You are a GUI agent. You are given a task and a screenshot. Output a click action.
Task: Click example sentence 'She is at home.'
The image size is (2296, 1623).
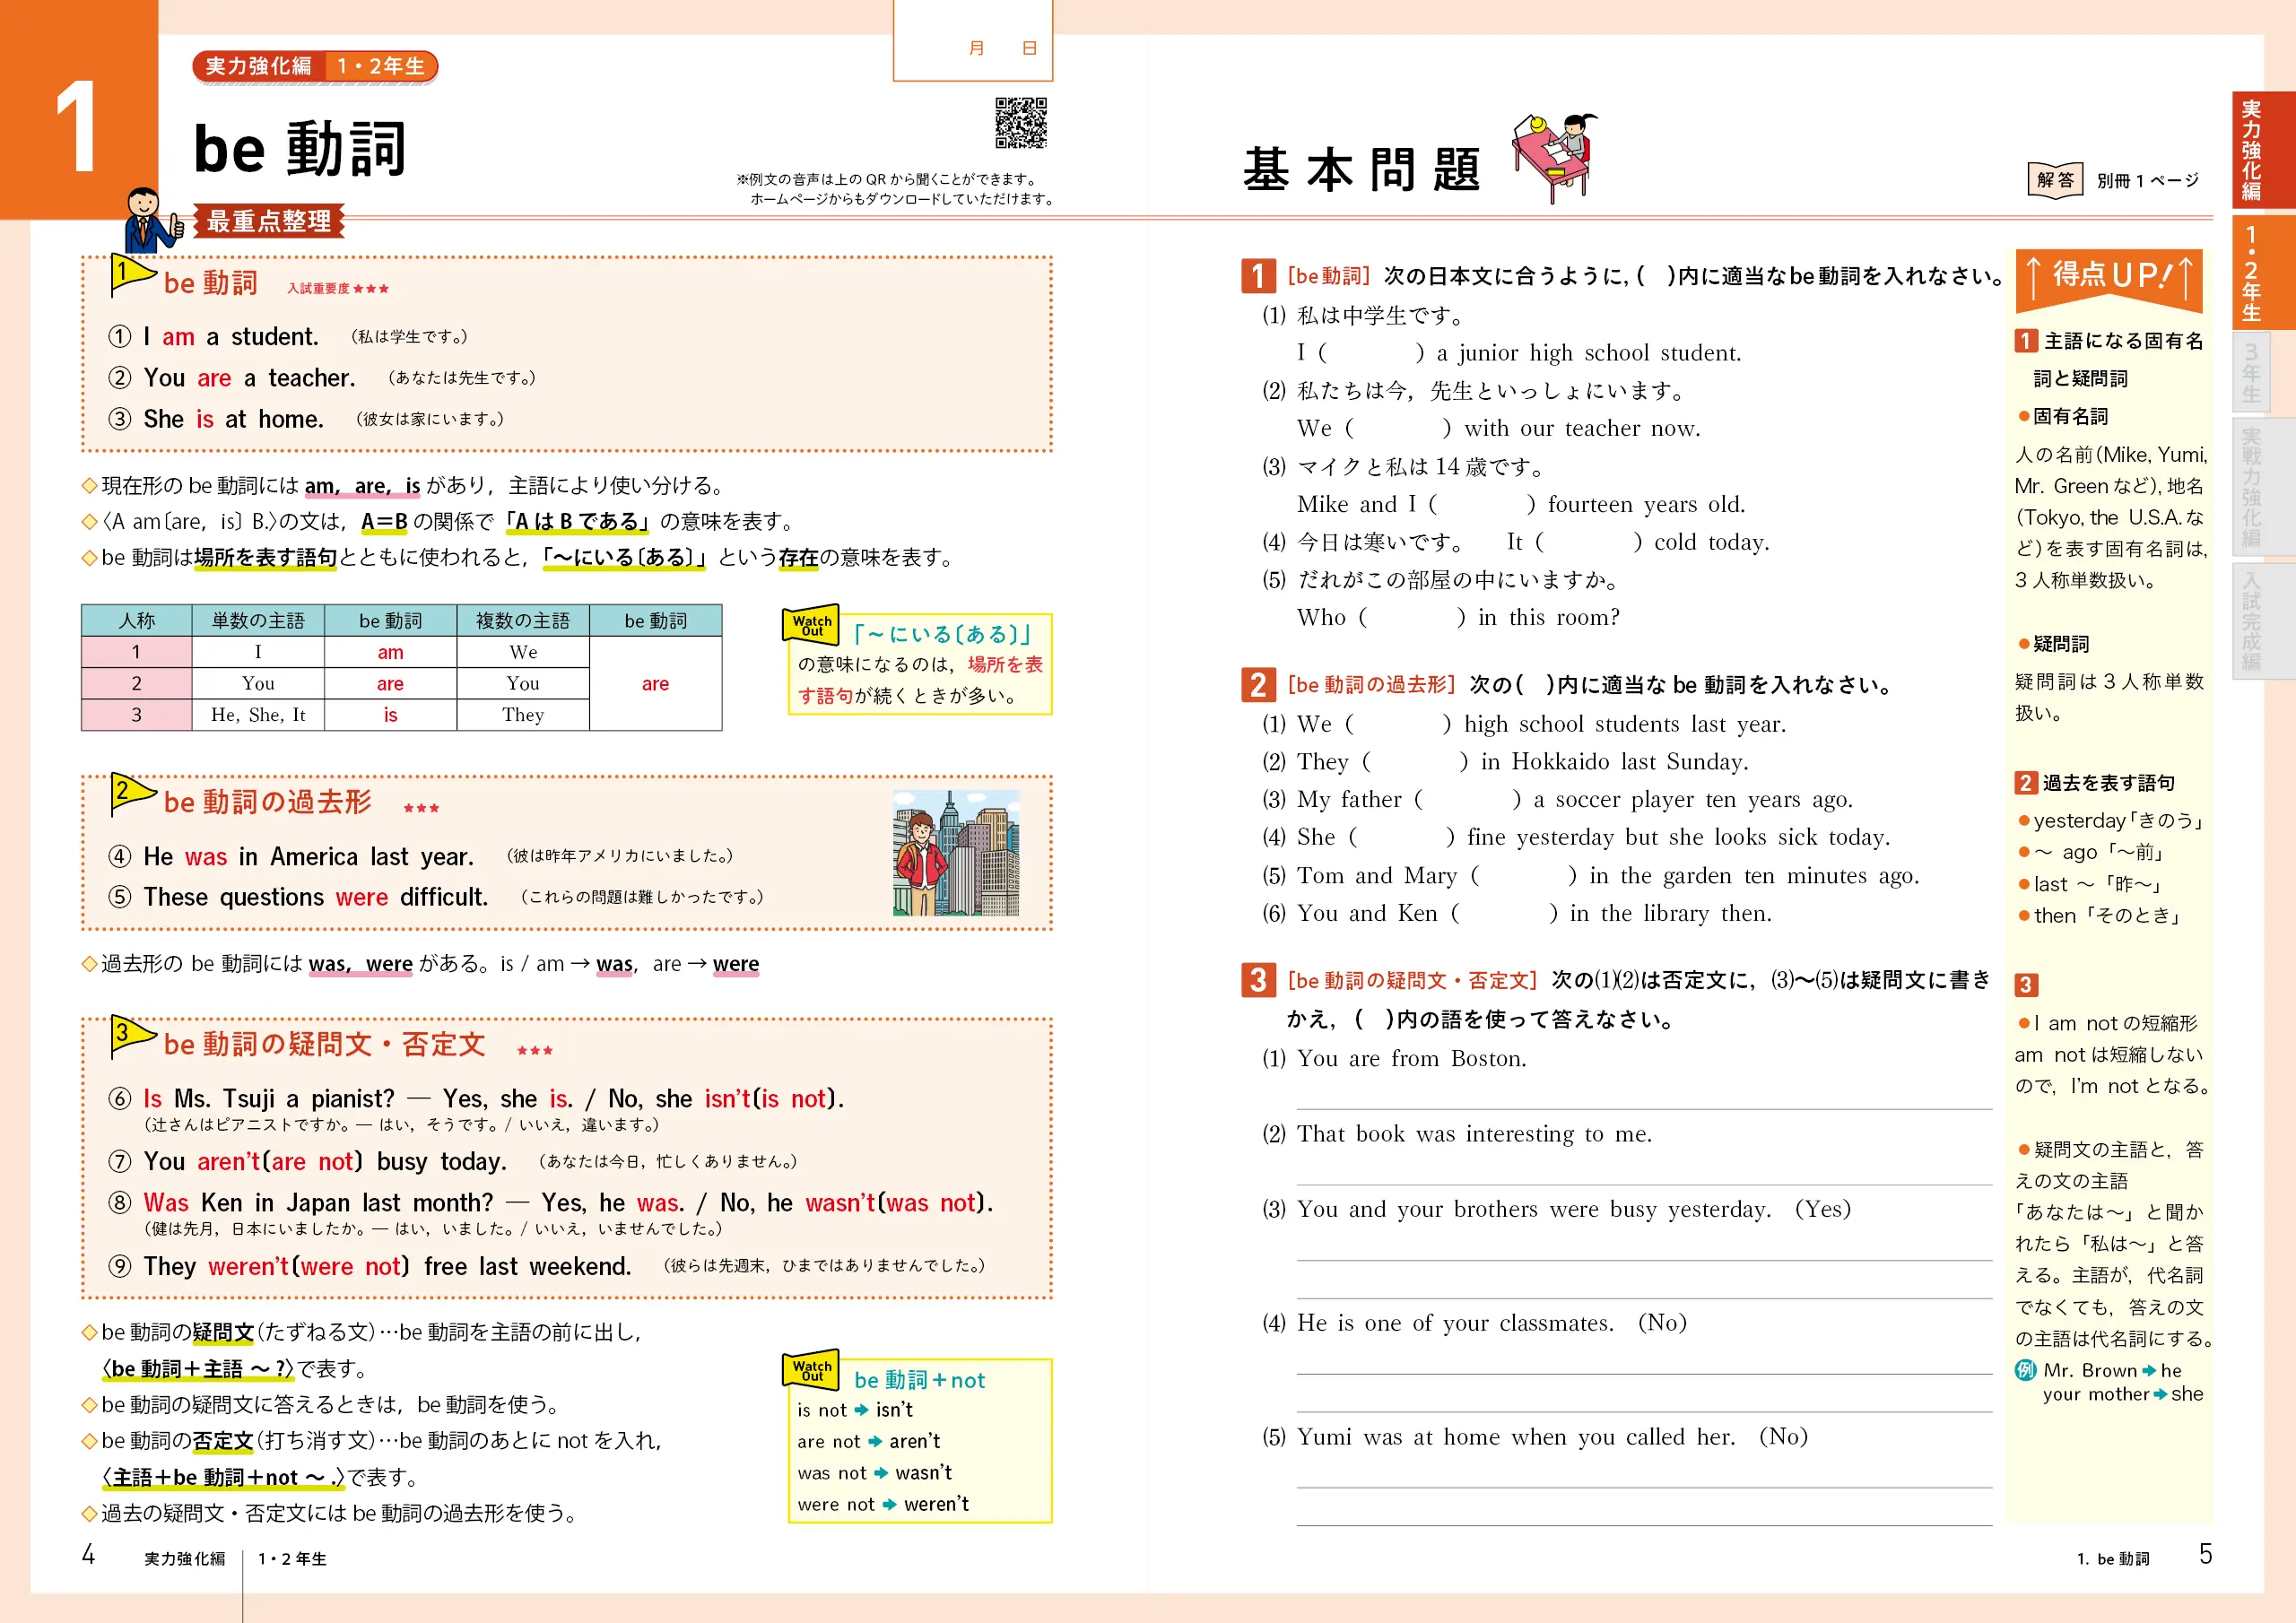coord(233,419)
